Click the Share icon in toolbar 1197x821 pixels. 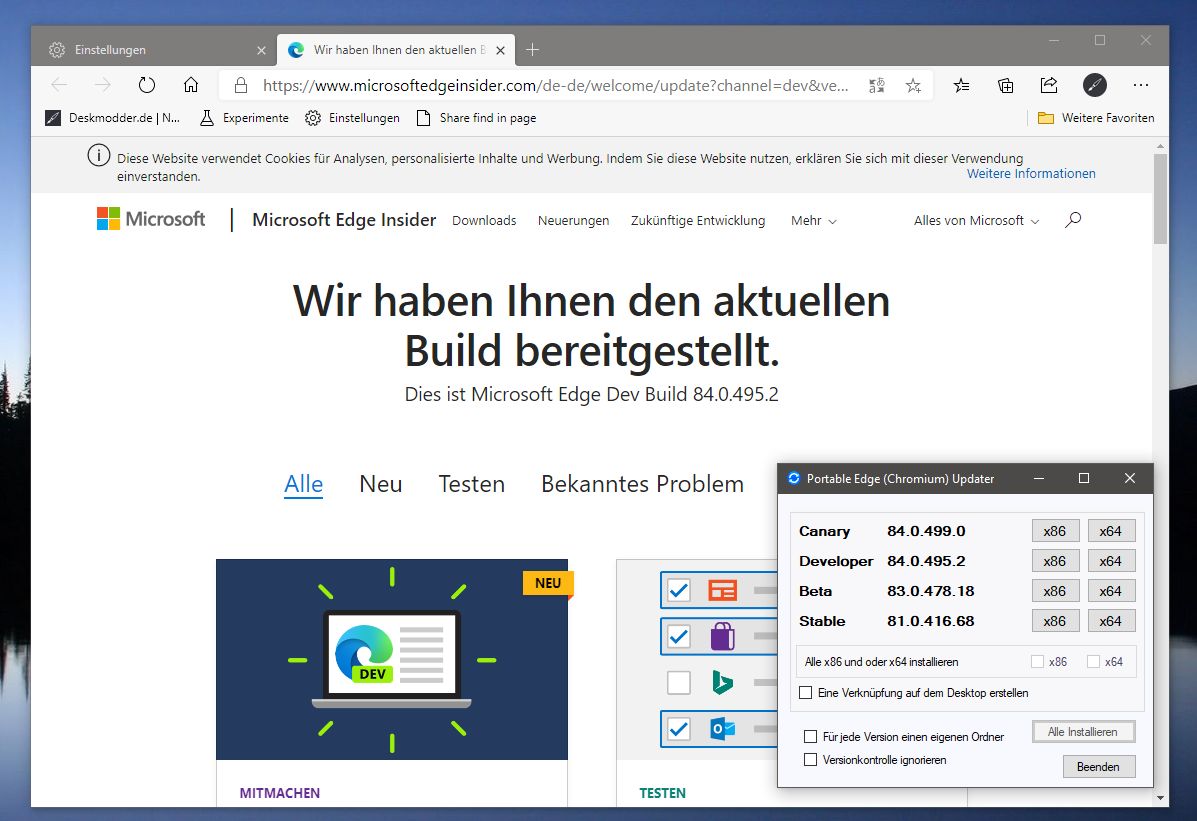(x=1049, y=86)
